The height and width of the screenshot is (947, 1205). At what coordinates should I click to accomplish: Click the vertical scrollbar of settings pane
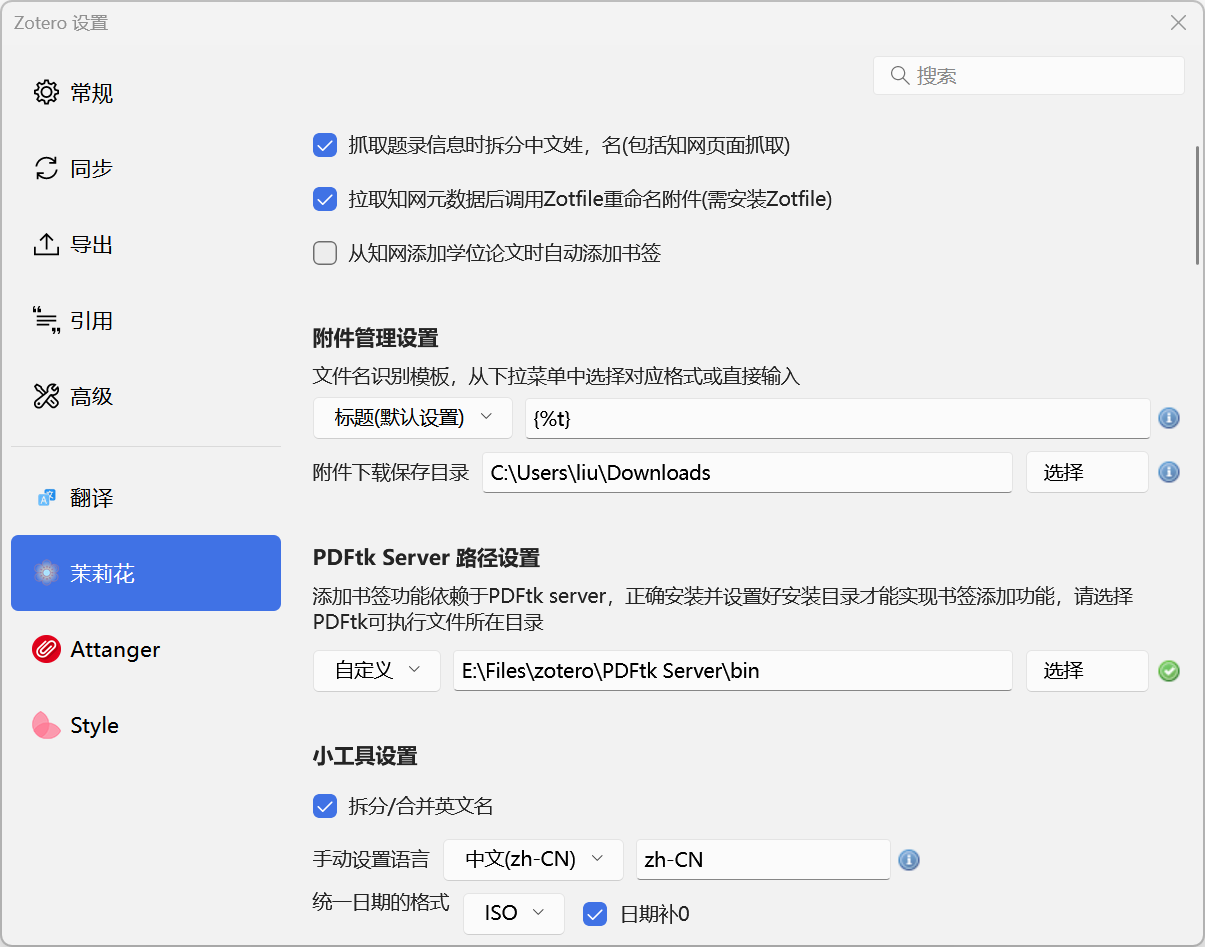1197,205
